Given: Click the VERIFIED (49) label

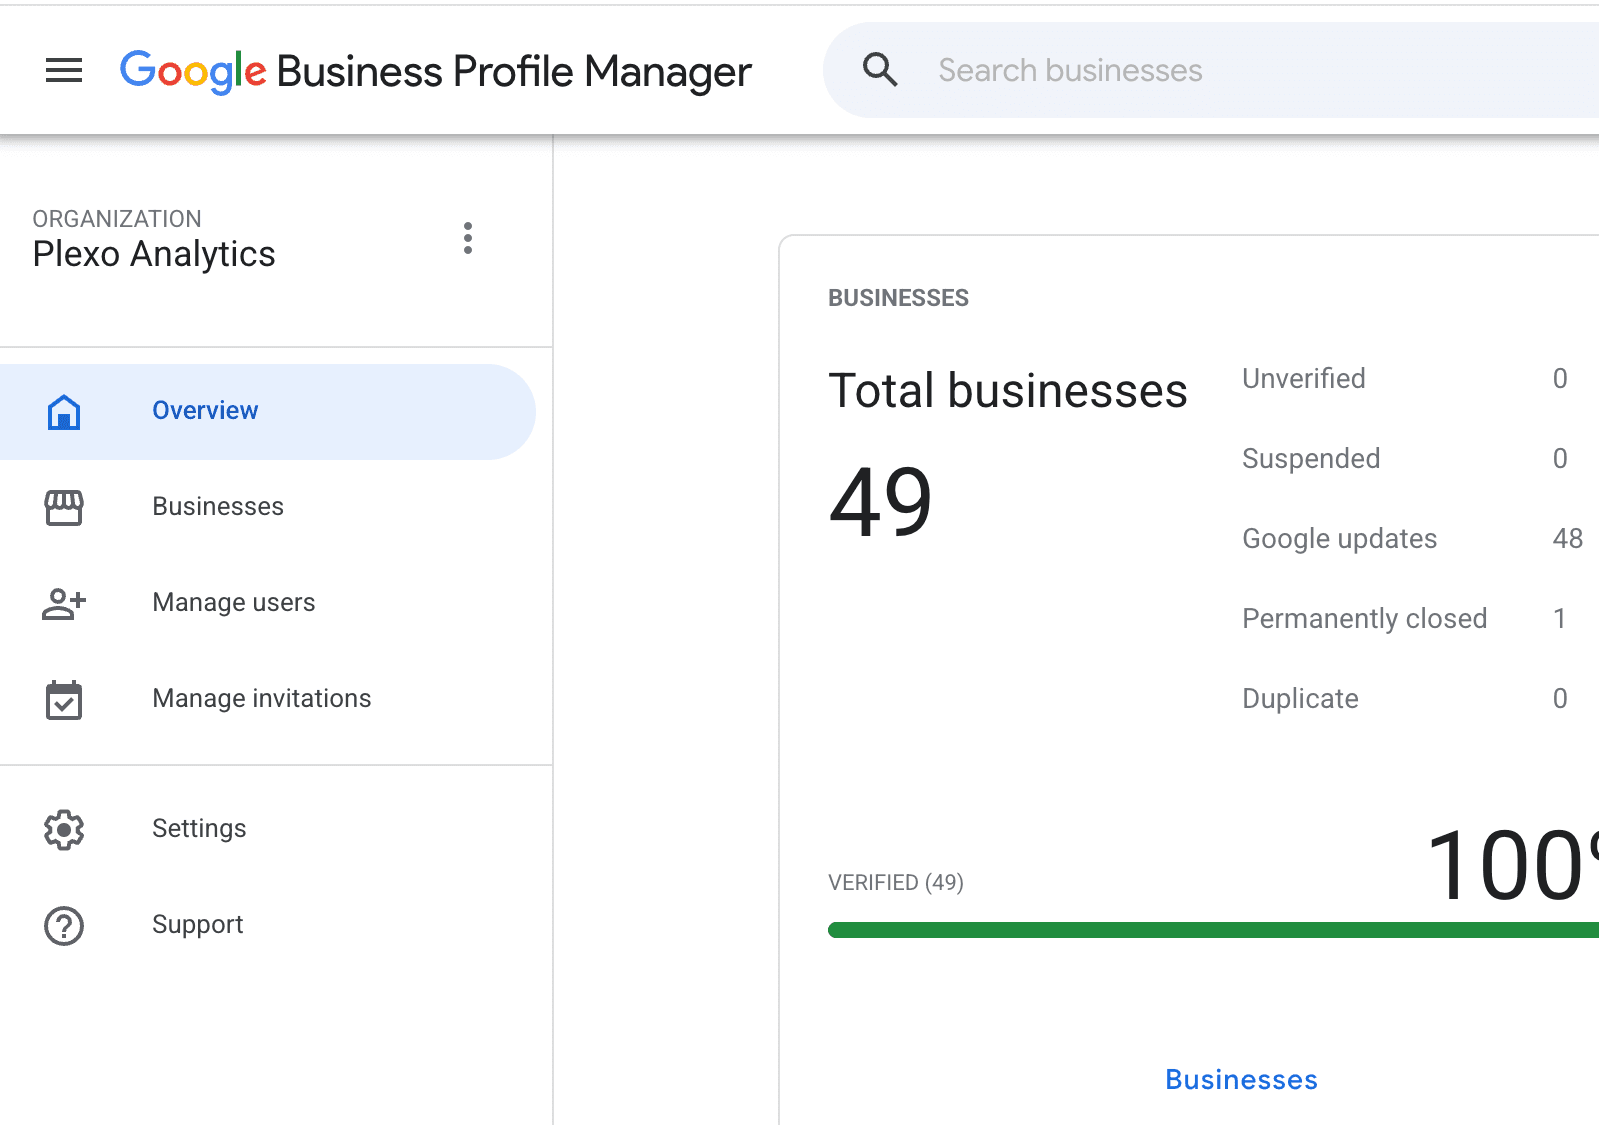Looking at the screenshot, I should [x=896, y=883].
